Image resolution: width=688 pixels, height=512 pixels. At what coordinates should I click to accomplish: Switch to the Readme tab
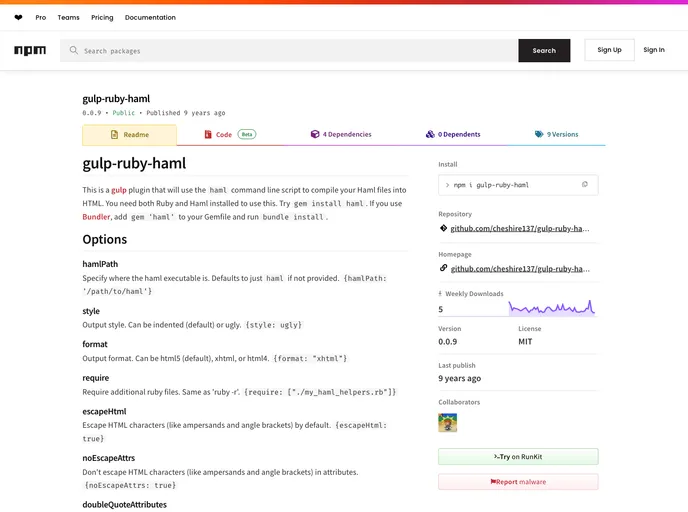pyautogui.click(x=129, y=135)
